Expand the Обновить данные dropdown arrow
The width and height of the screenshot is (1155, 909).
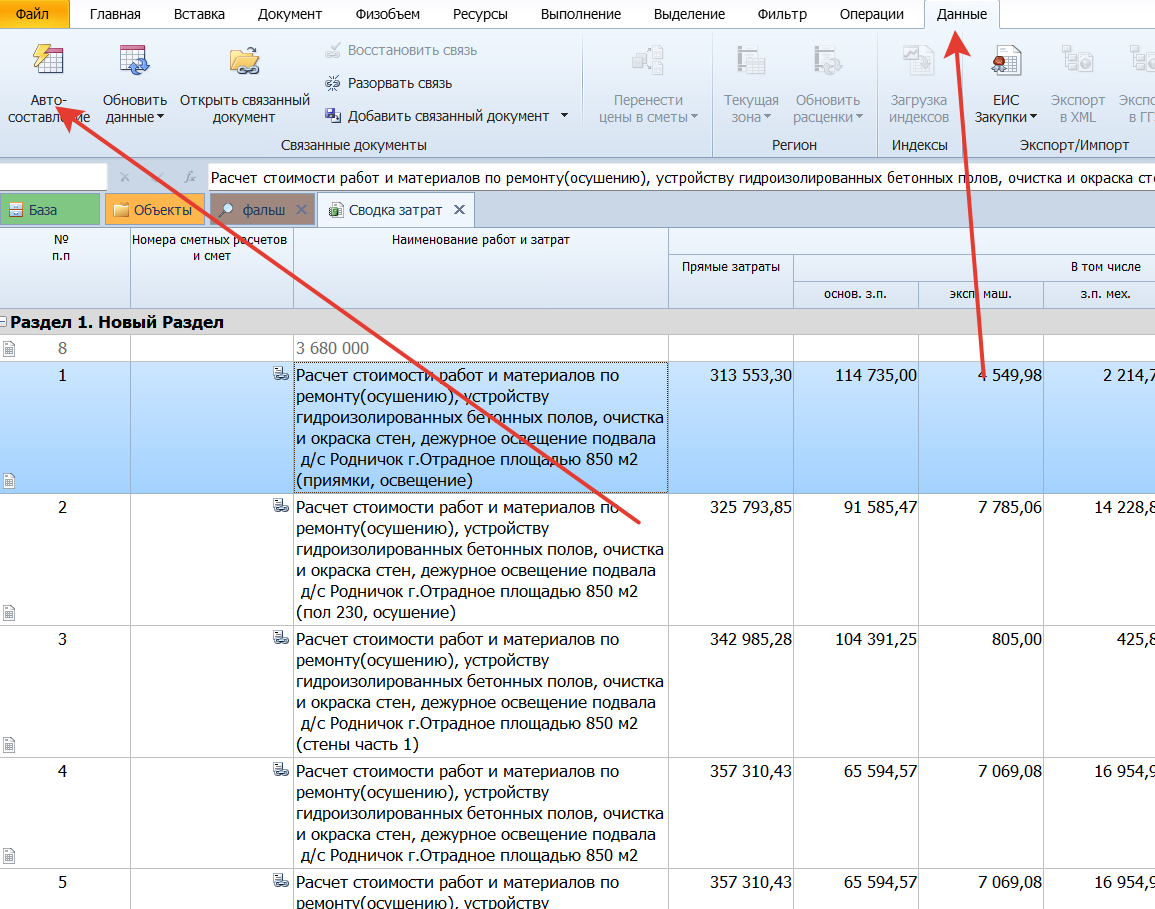(x=160, y=118)
